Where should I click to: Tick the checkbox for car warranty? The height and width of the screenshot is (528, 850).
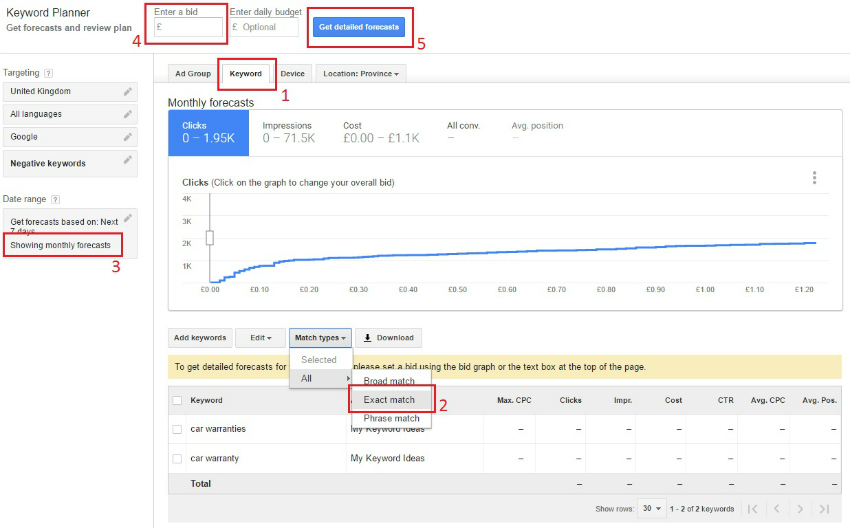click(x=177, y=458)
